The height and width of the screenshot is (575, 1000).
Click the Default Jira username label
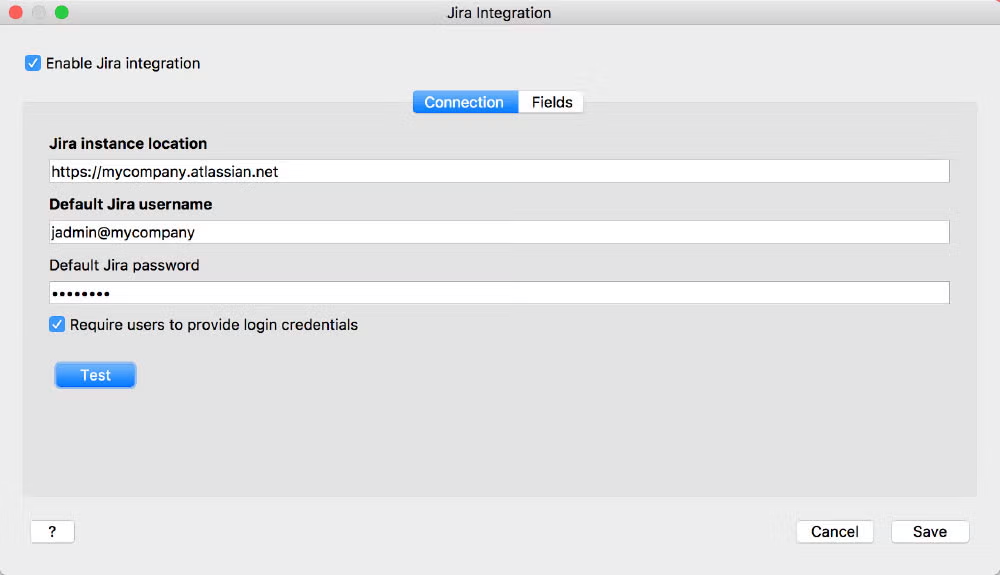pos(131,204)
